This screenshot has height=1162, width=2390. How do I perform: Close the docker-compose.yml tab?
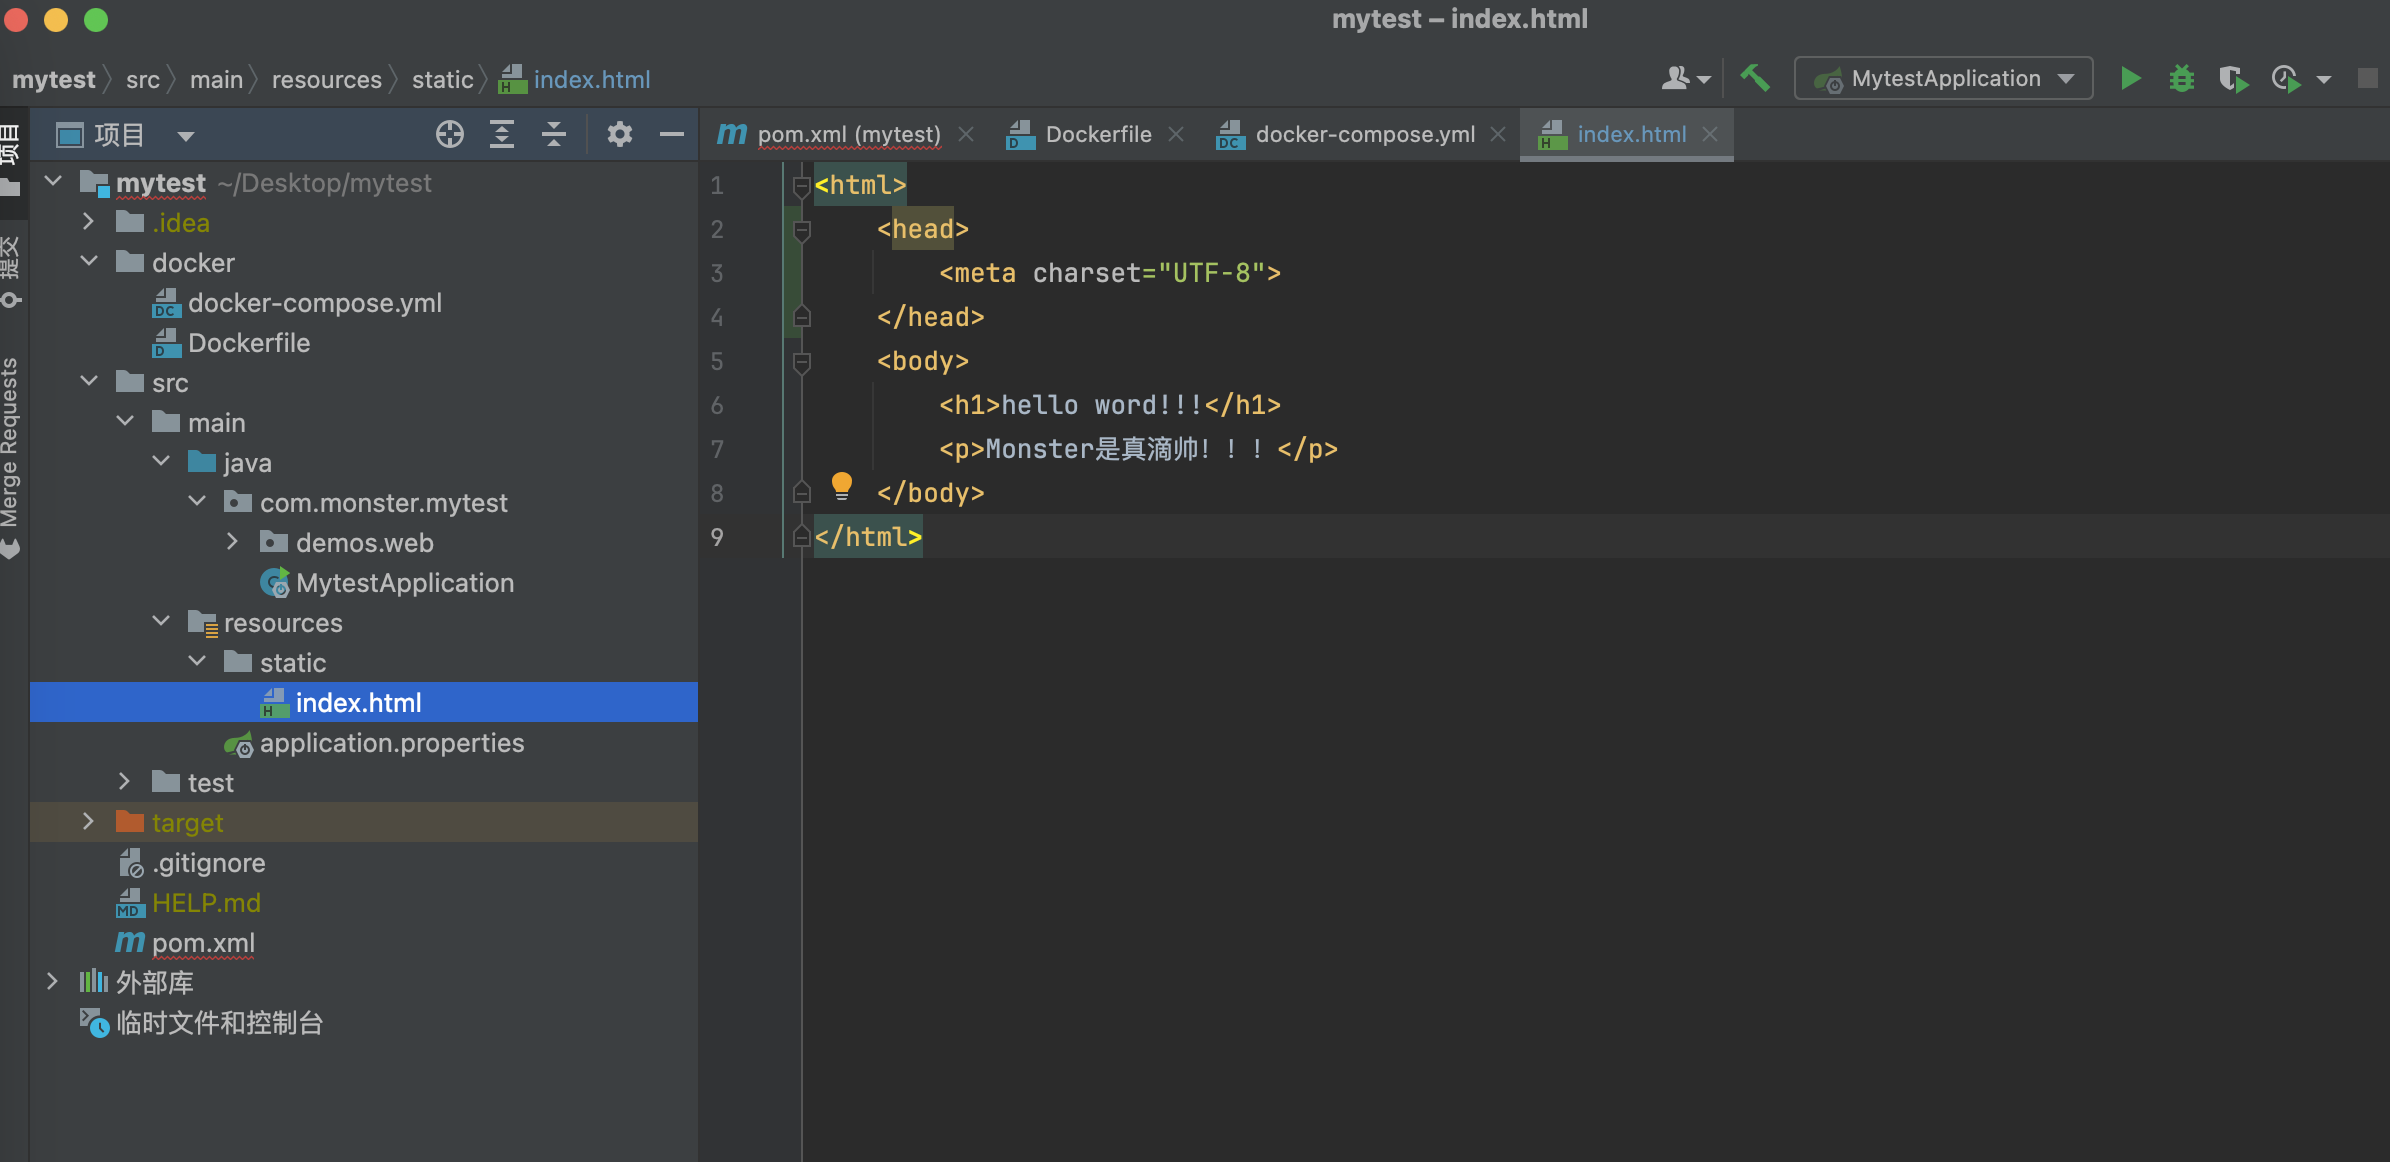coord(1498,134)
